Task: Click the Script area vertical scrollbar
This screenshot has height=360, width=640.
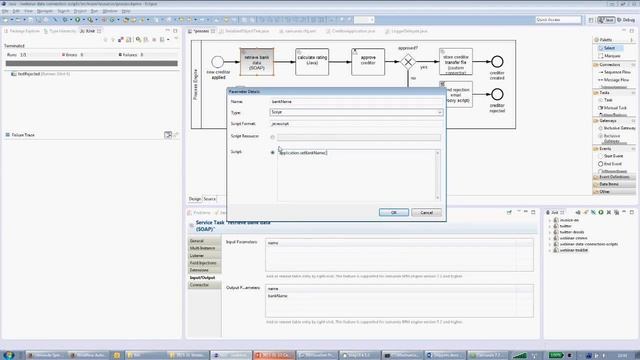Action: click(x=438, y=175)
